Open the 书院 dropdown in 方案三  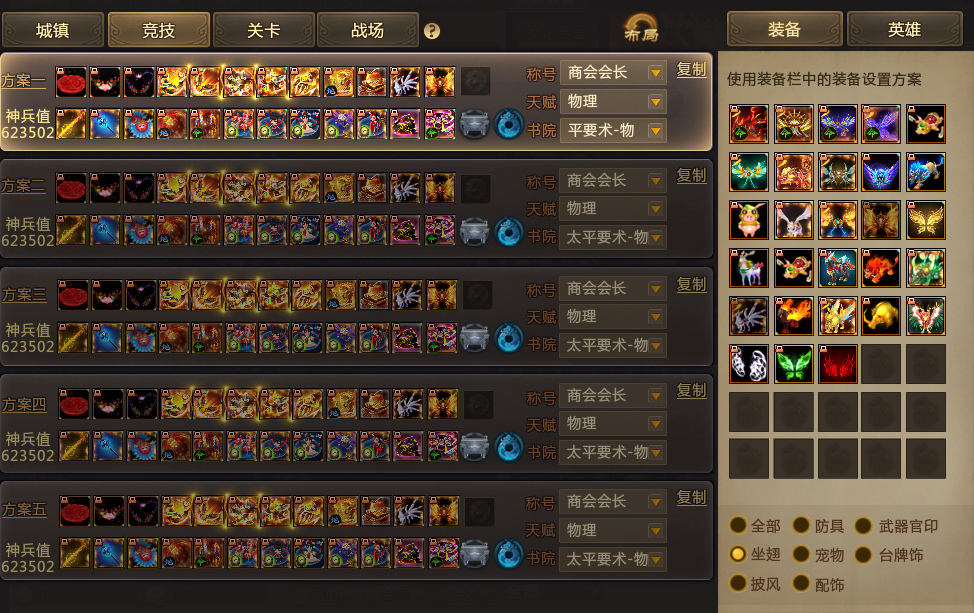click(613, 345)
